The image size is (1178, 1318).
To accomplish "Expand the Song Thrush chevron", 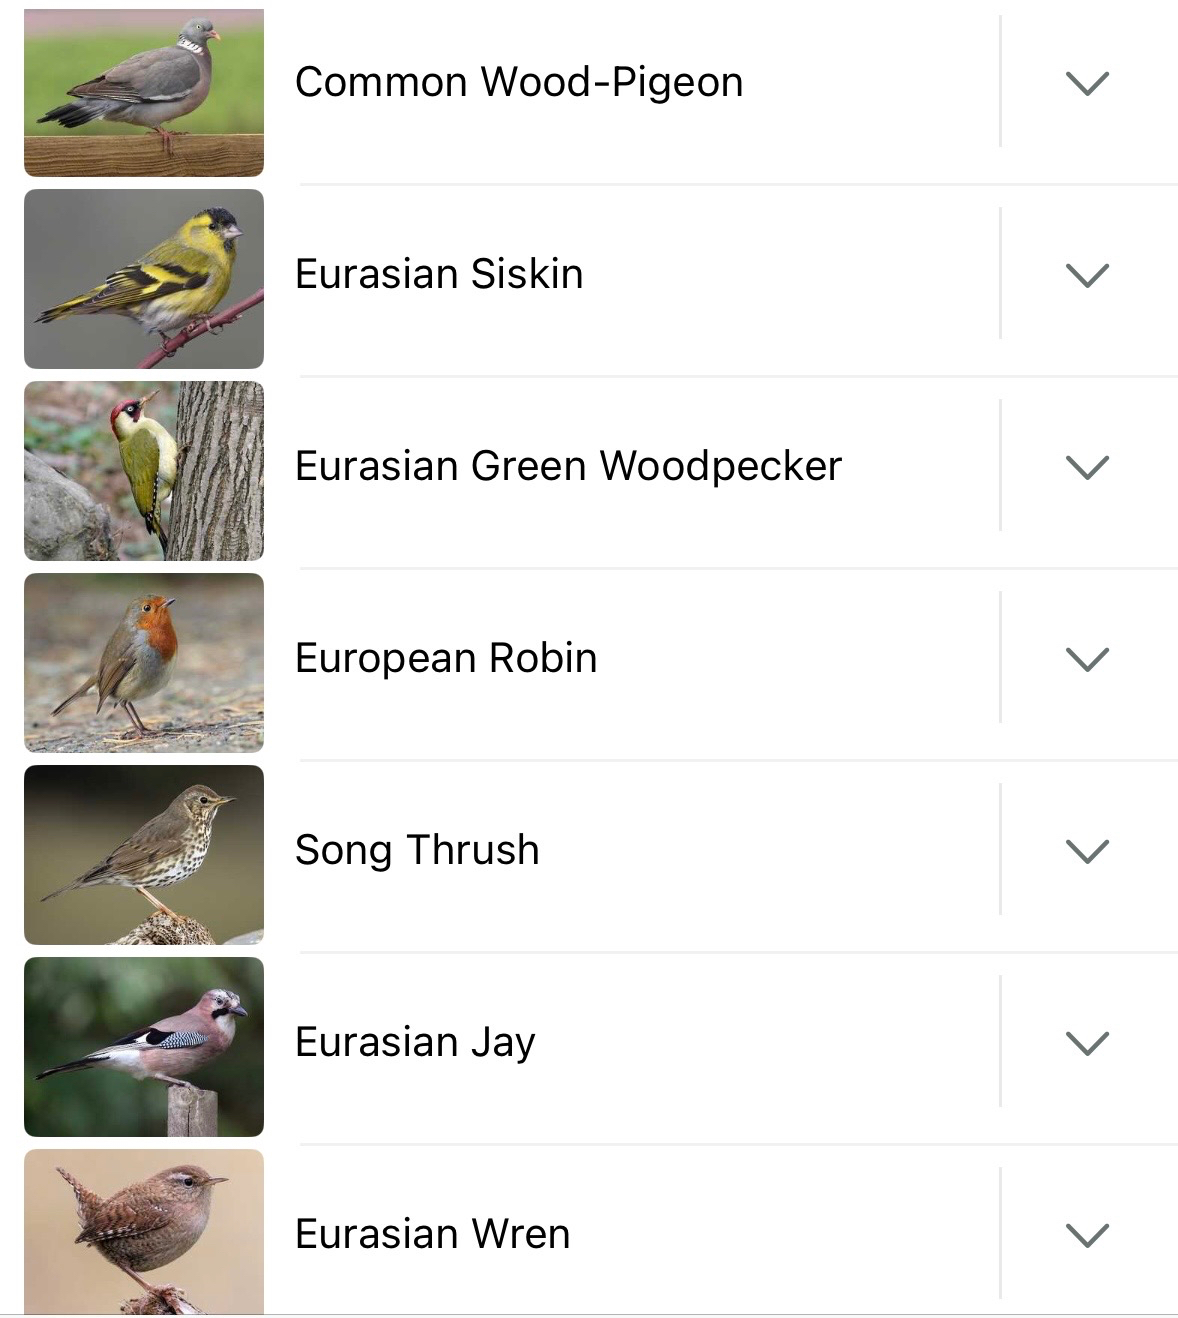I will point(1087,851).
